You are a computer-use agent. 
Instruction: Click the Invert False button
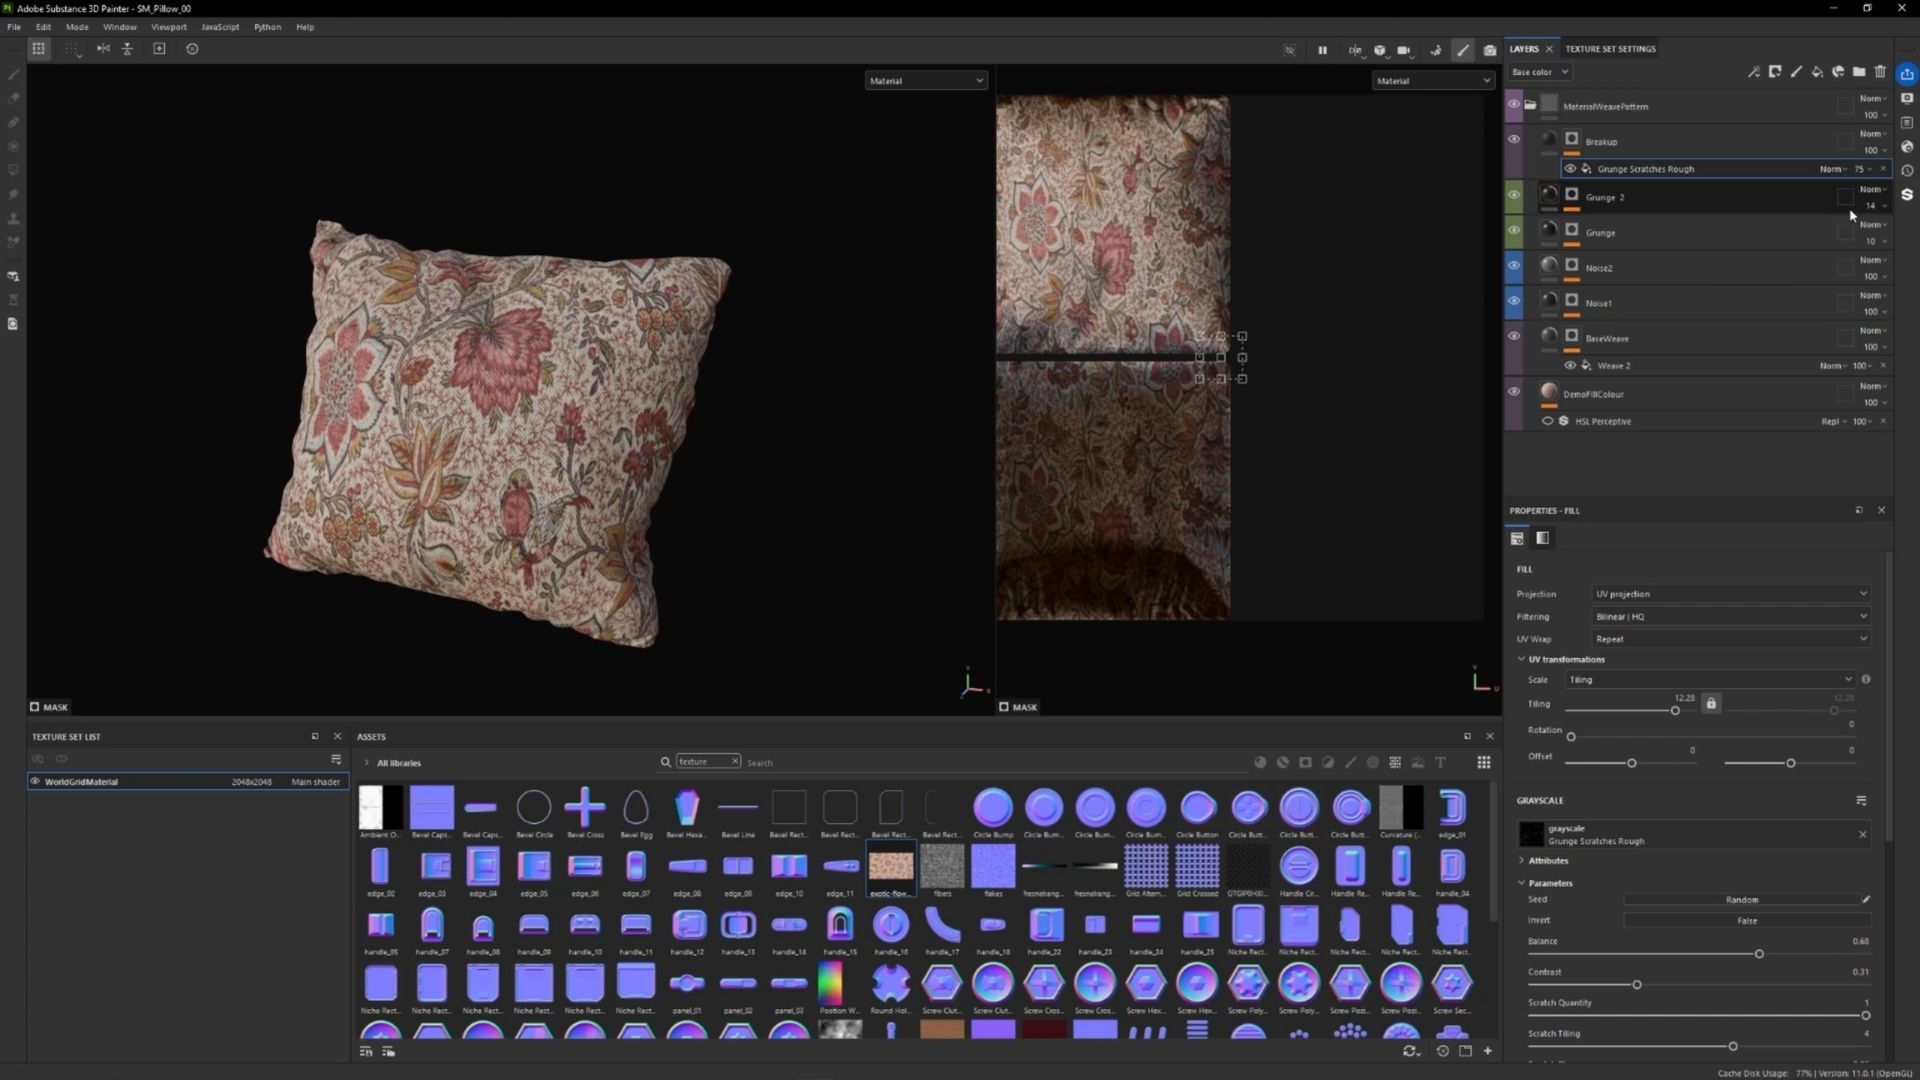pyautogui.click(x=1746, y=920)
